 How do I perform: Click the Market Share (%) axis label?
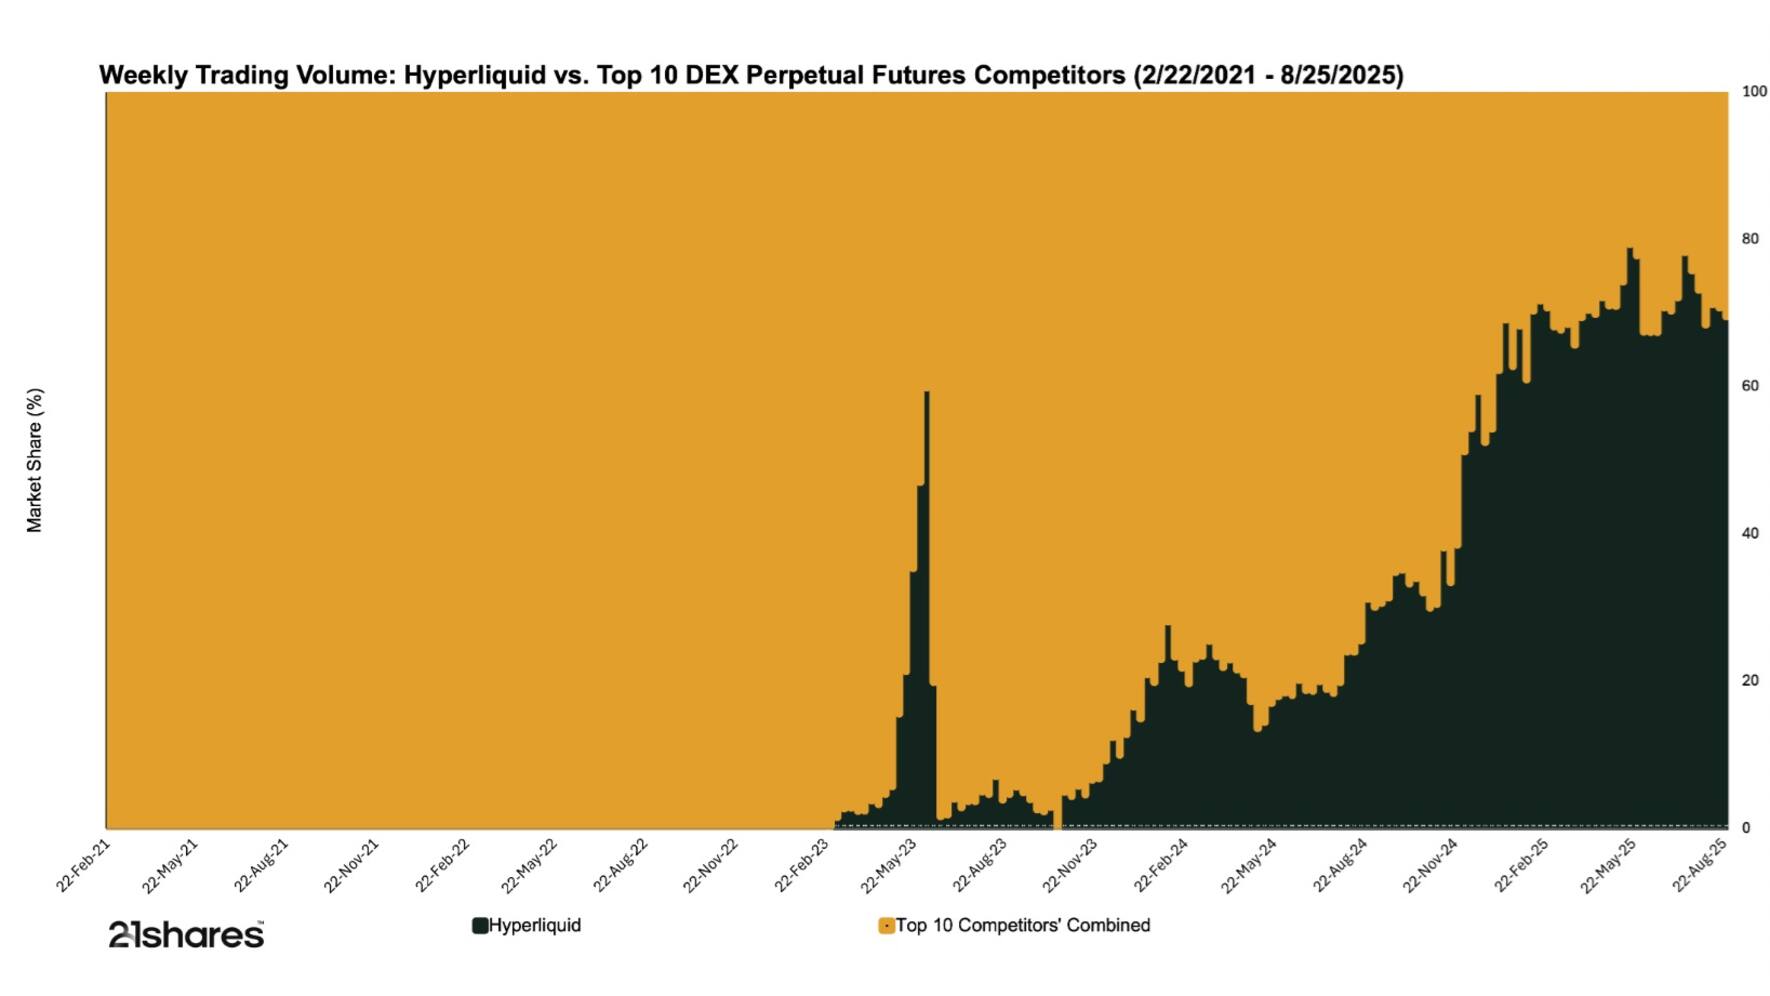tap(35, 460)
